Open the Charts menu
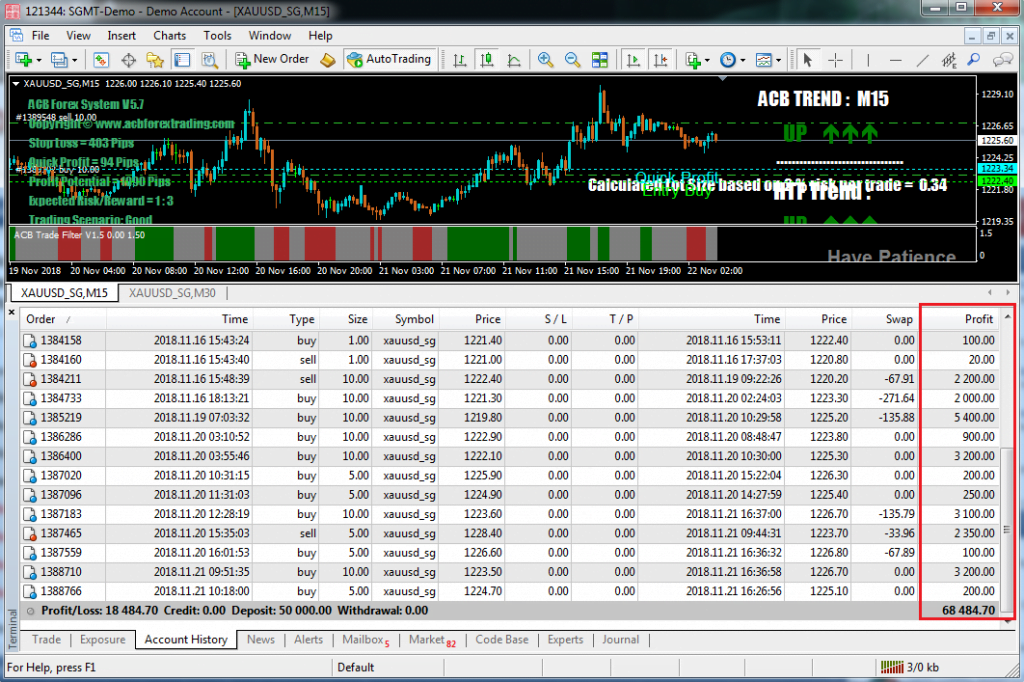The image size is (1024, 682). 170,35
